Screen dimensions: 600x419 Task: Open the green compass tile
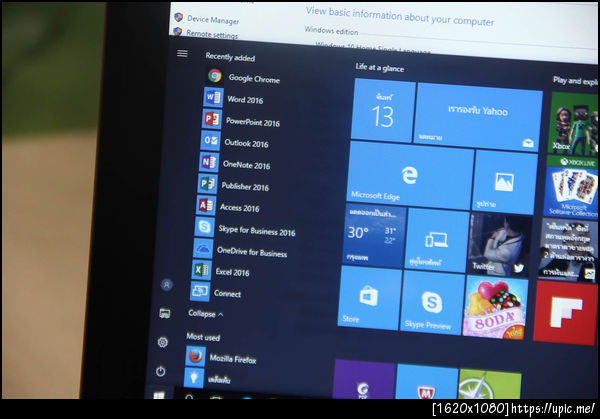489,384
